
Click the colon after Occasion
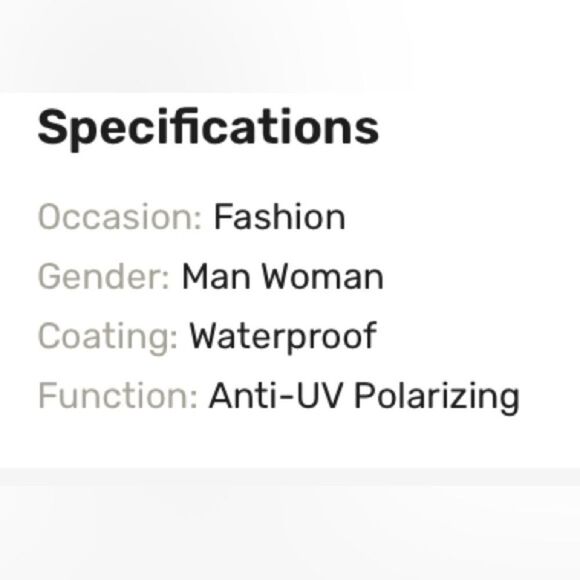pyautogui.click(x=198, y=220)
